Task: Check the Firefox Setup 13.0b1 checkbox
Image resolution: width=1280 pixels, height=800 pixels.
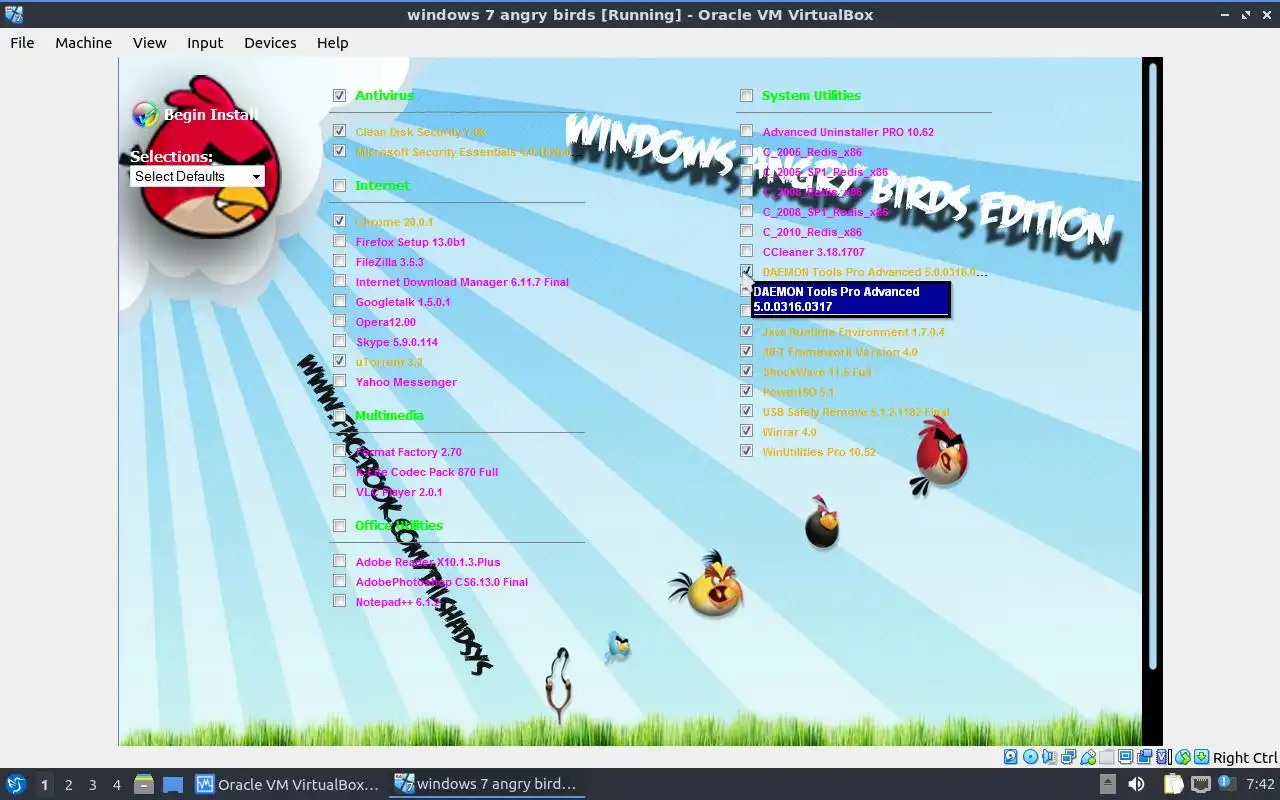Action: (340, 241)
